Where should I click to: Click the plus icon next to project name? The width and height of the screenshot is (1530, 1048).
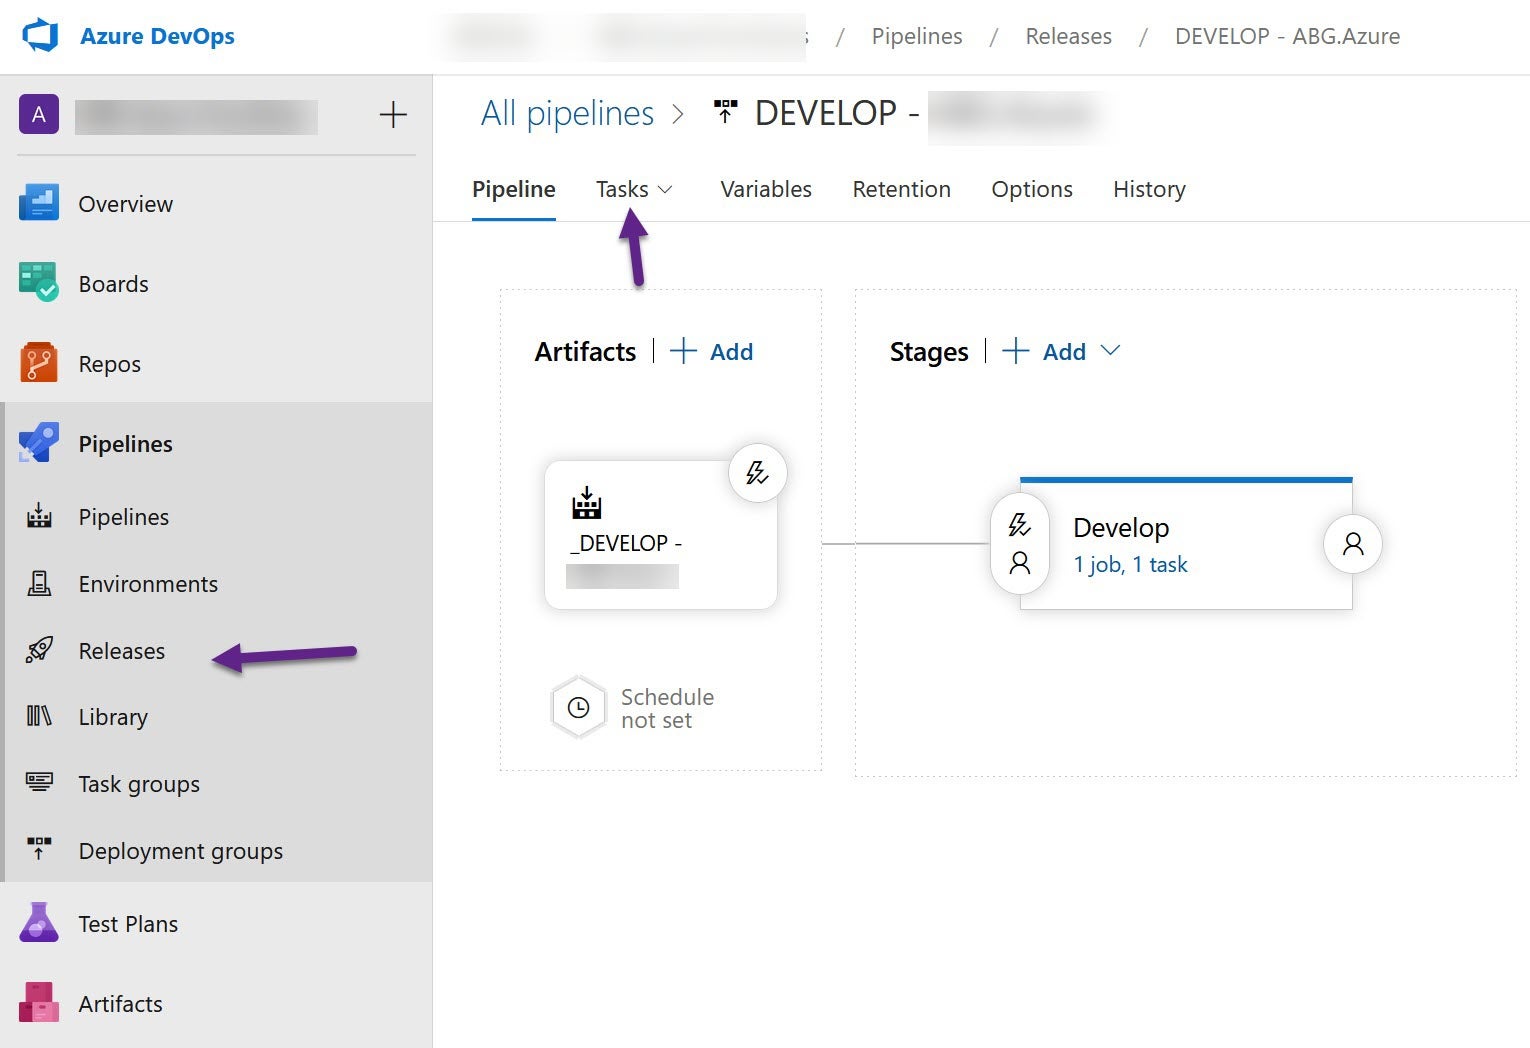[393, 115]
